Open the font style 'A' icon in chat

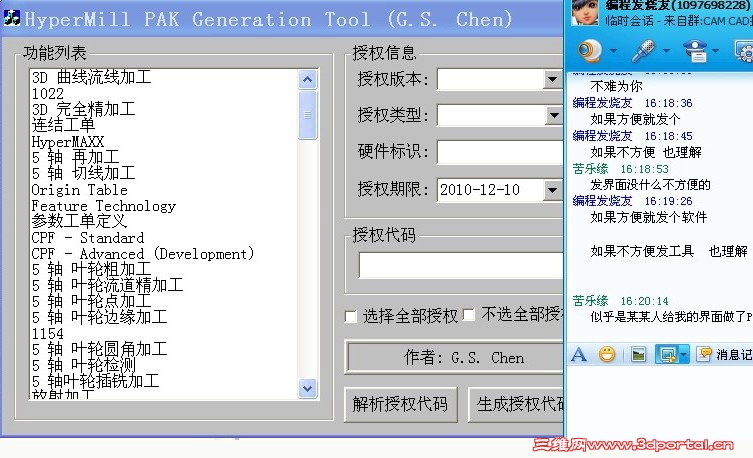[579, 355]
